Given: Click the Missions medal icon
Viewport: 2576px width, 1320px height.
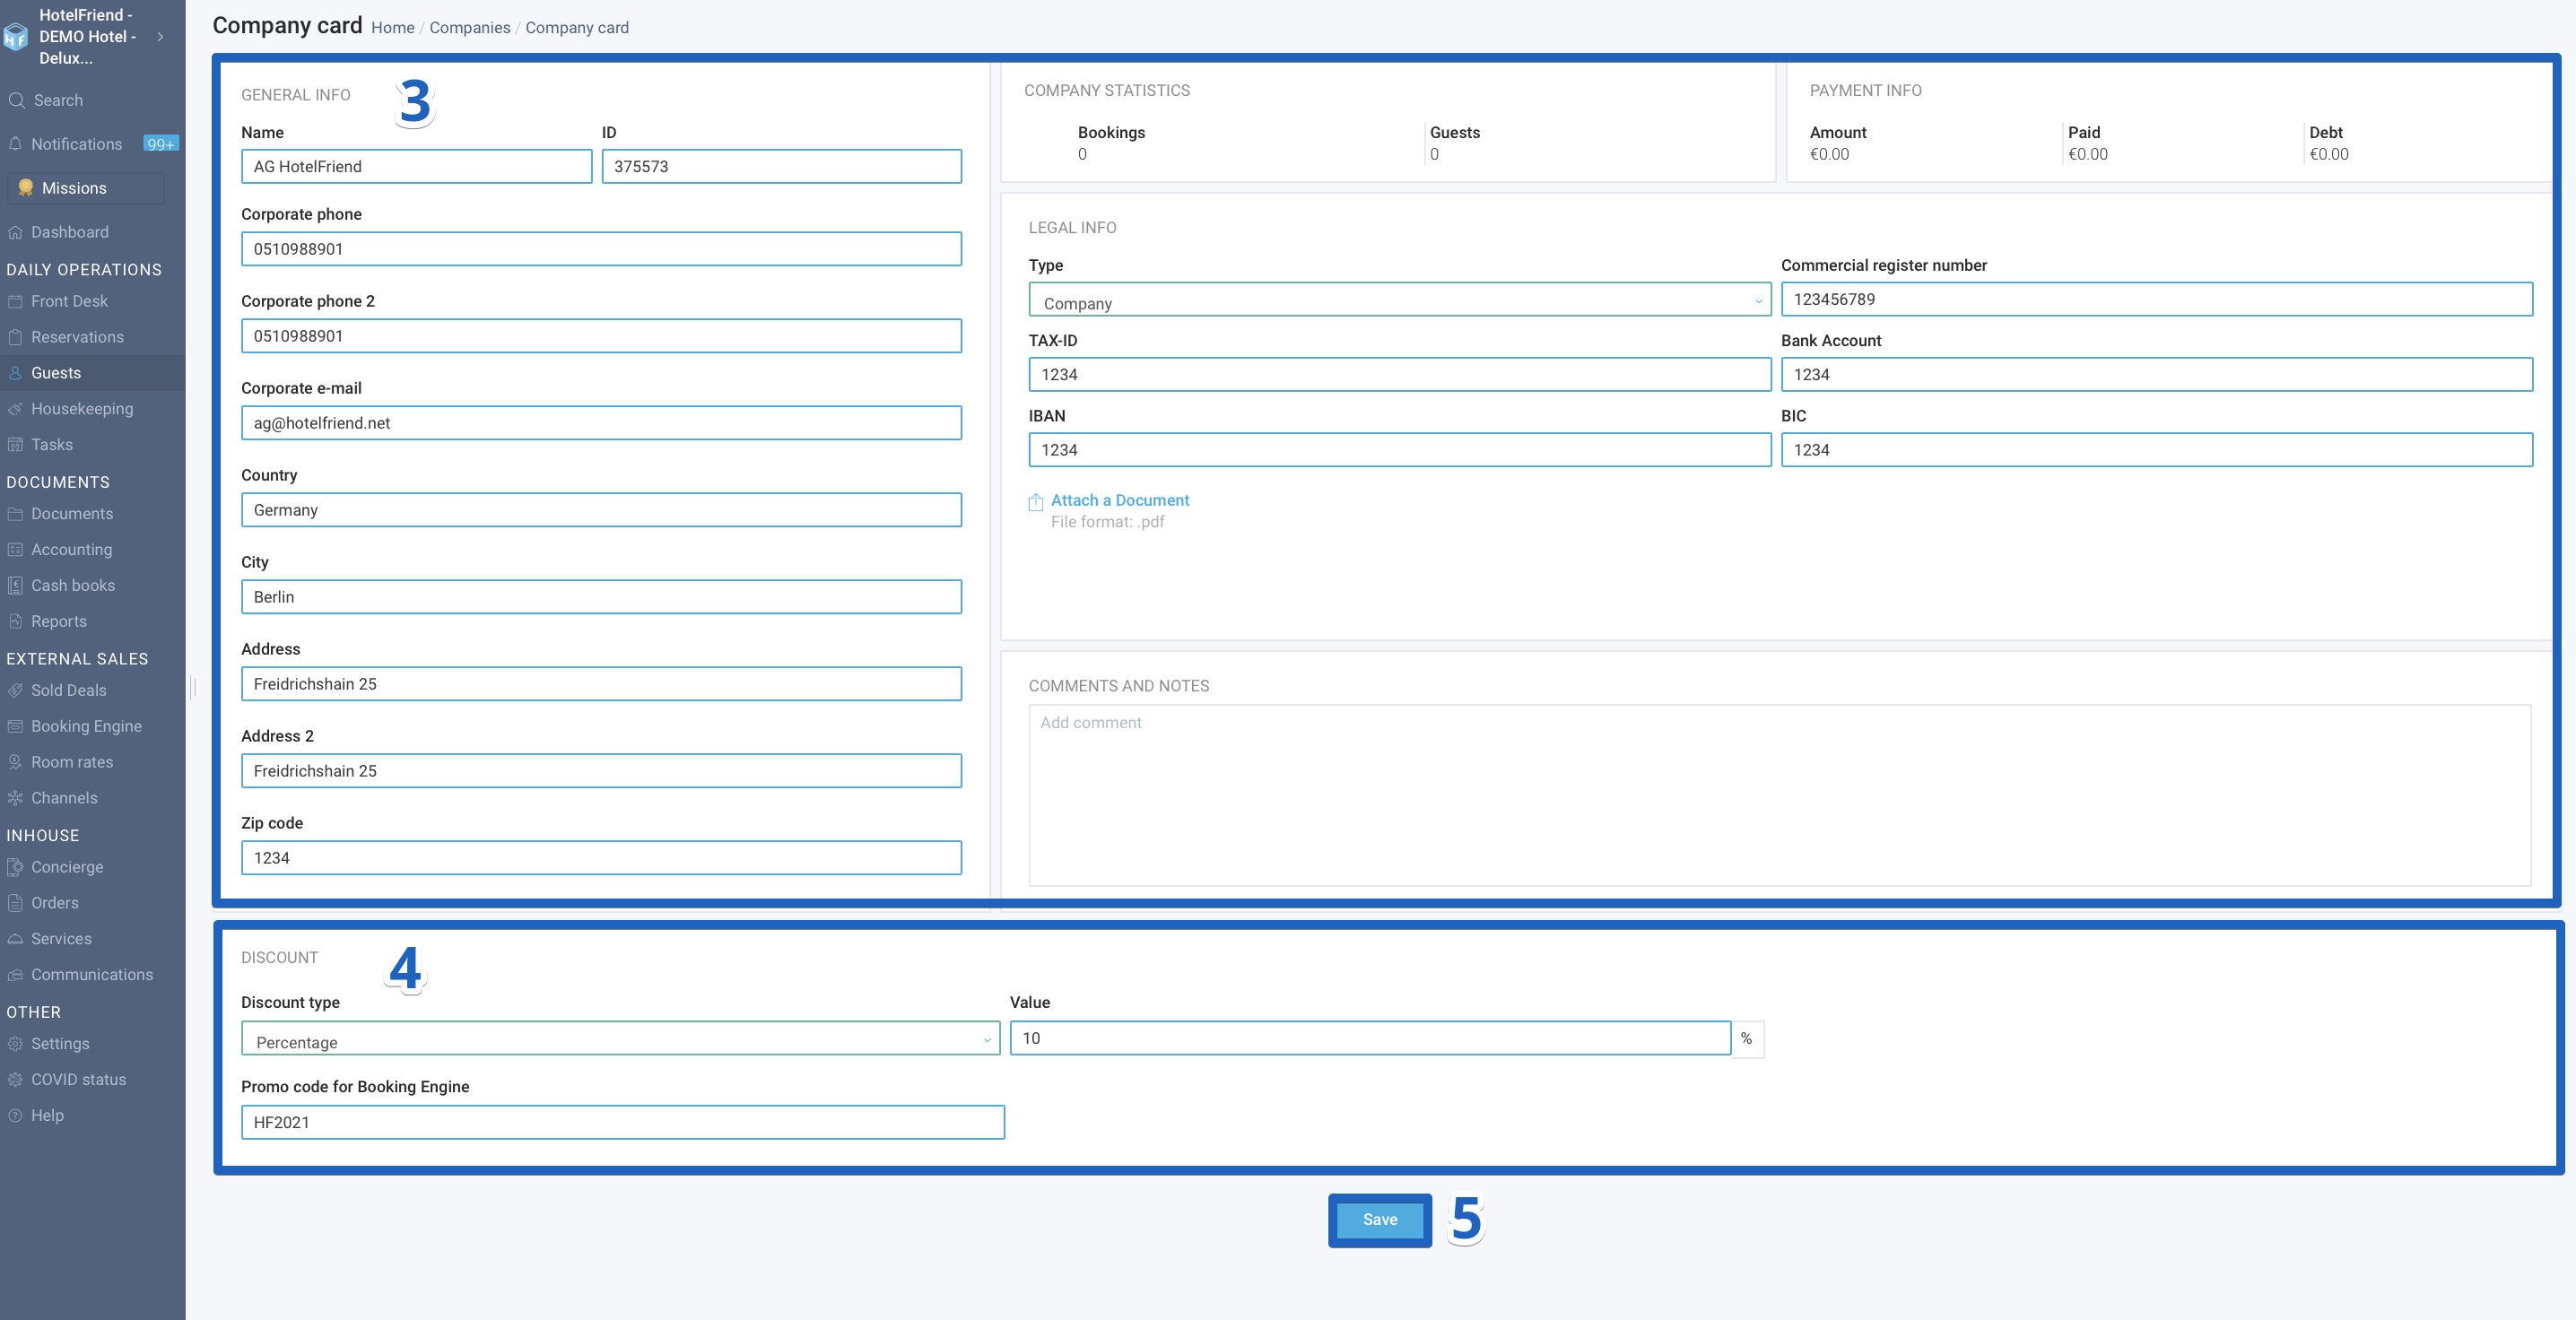Looking at the screenshot, I should click(26, 188).
